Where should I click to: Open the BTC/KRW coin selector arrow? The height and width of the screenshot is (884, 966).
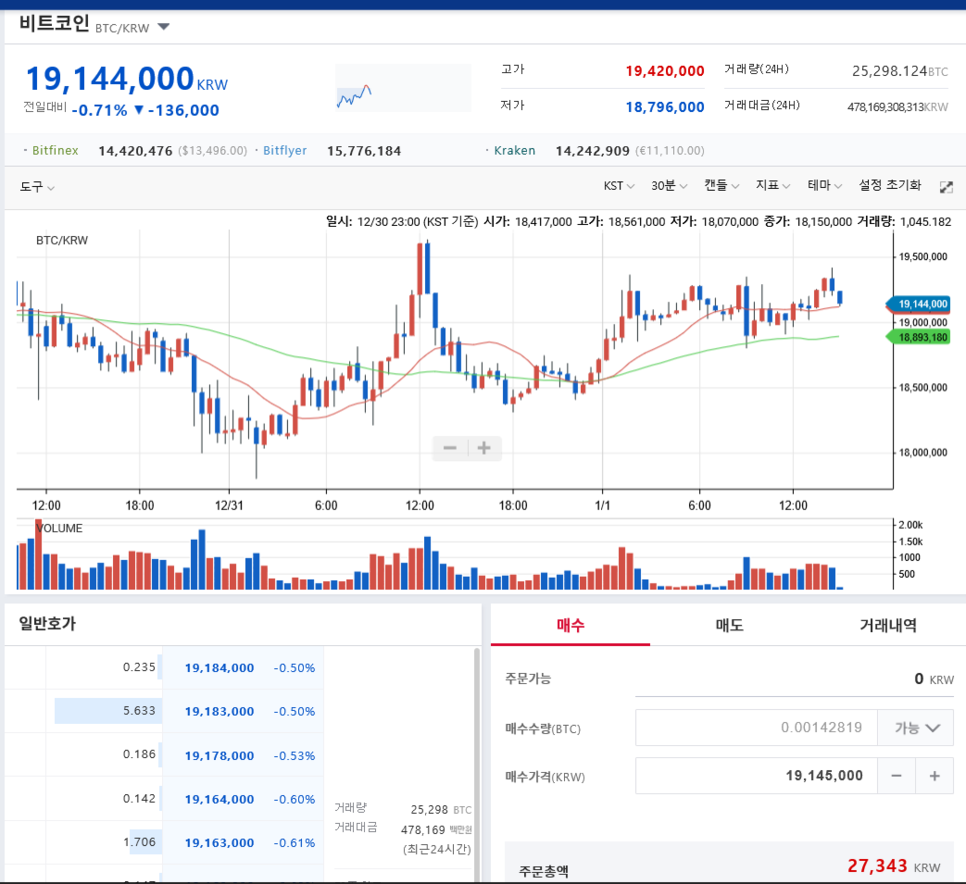(163, 26)
